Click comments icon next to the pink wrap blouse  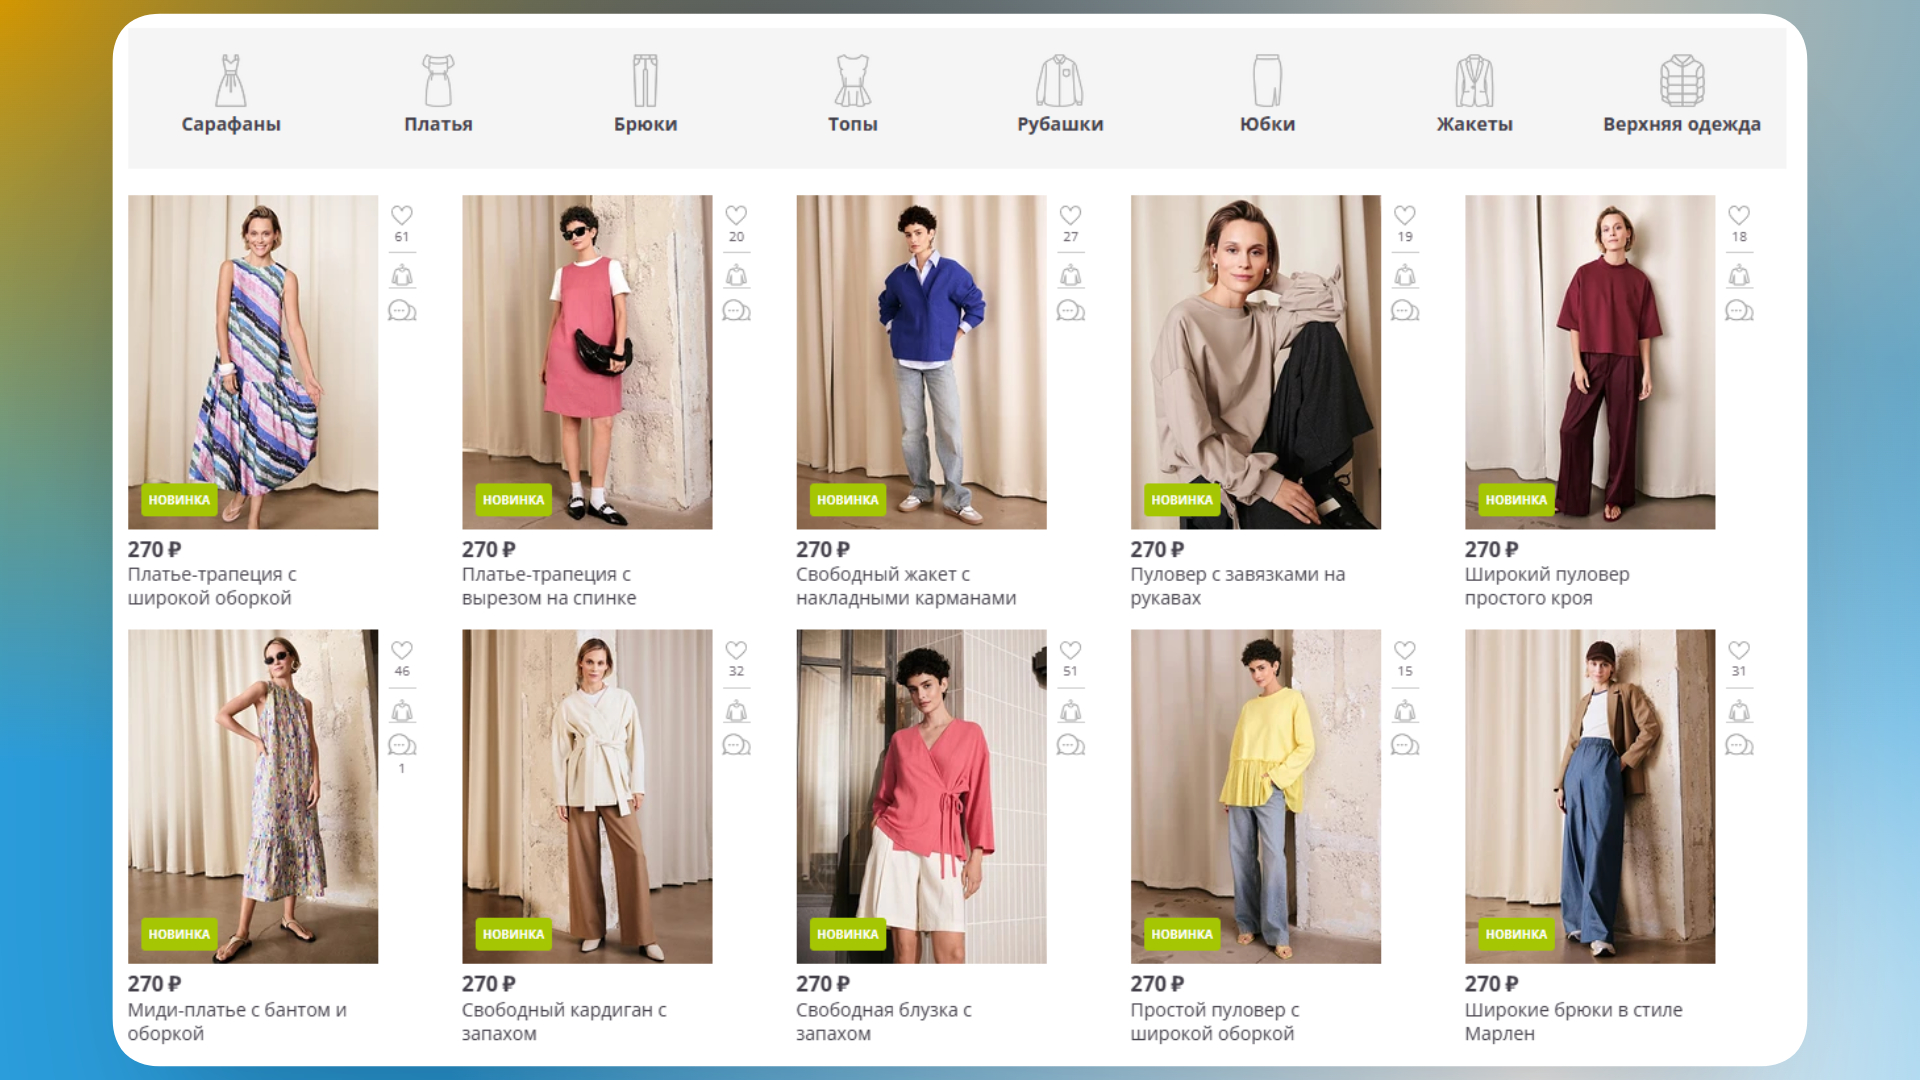pos(1070,746)
